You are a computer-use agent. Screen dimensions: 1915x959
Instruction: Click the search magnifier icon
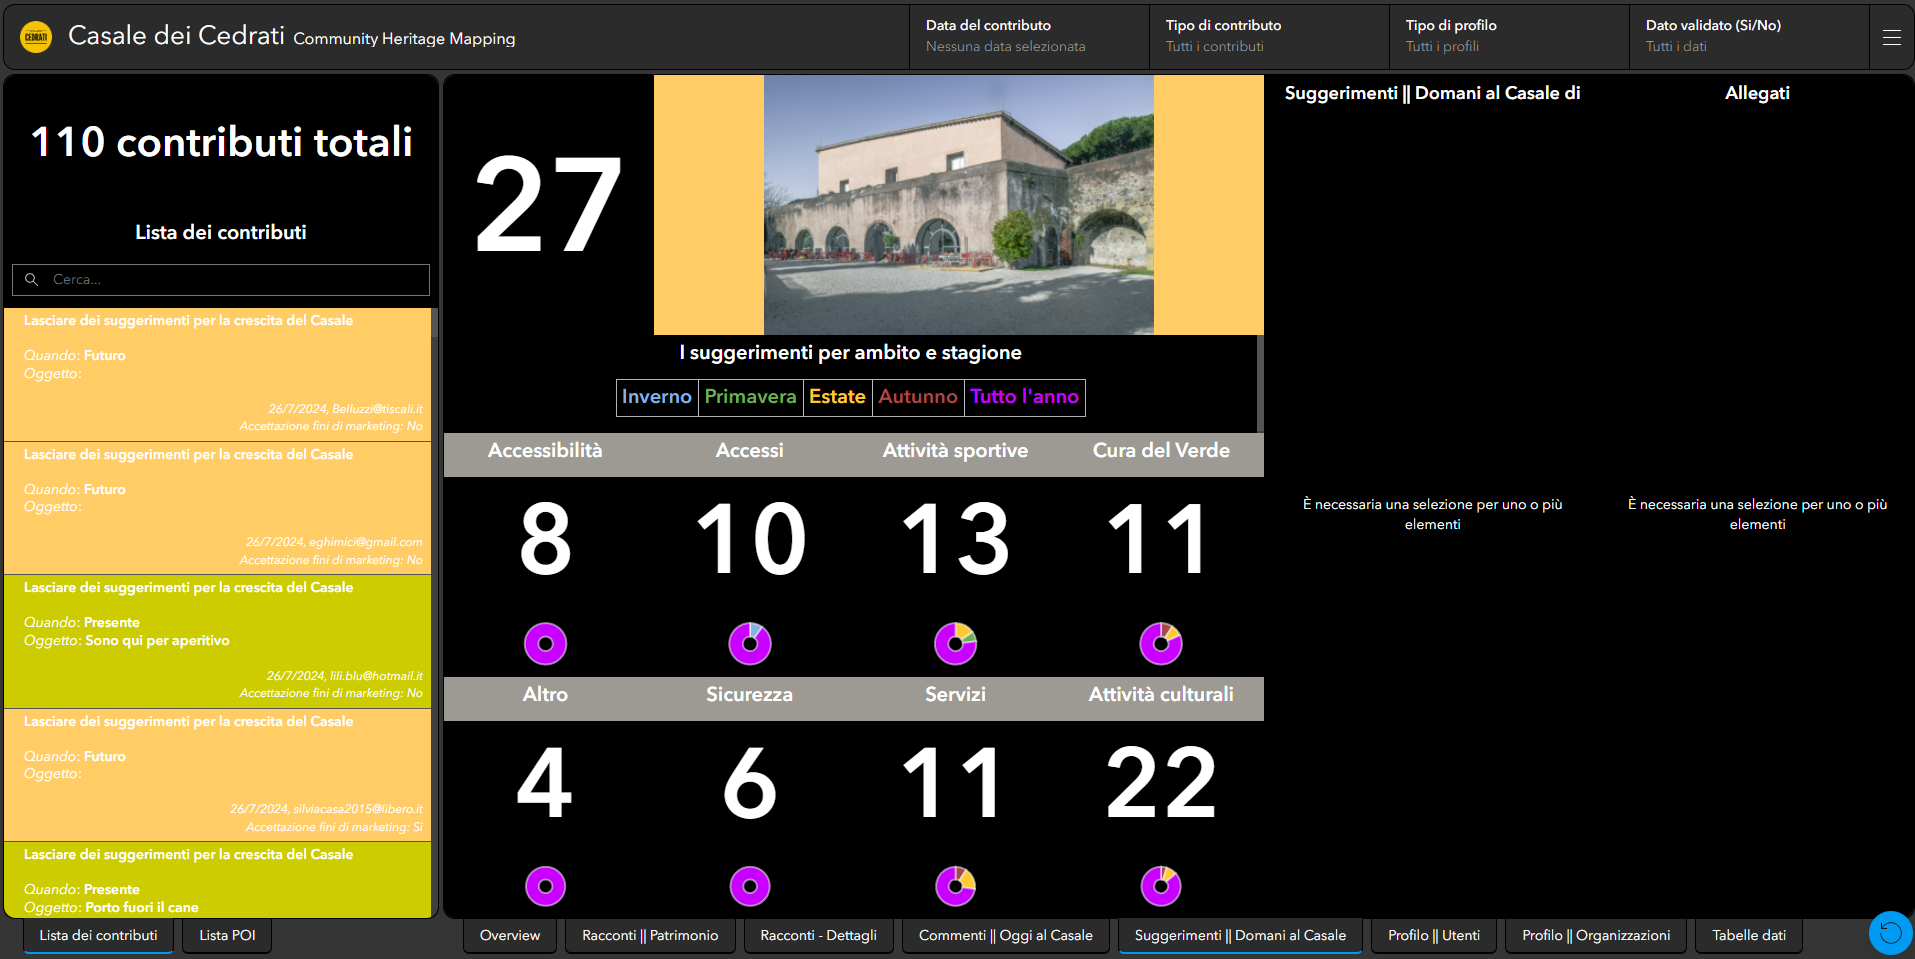32,280
